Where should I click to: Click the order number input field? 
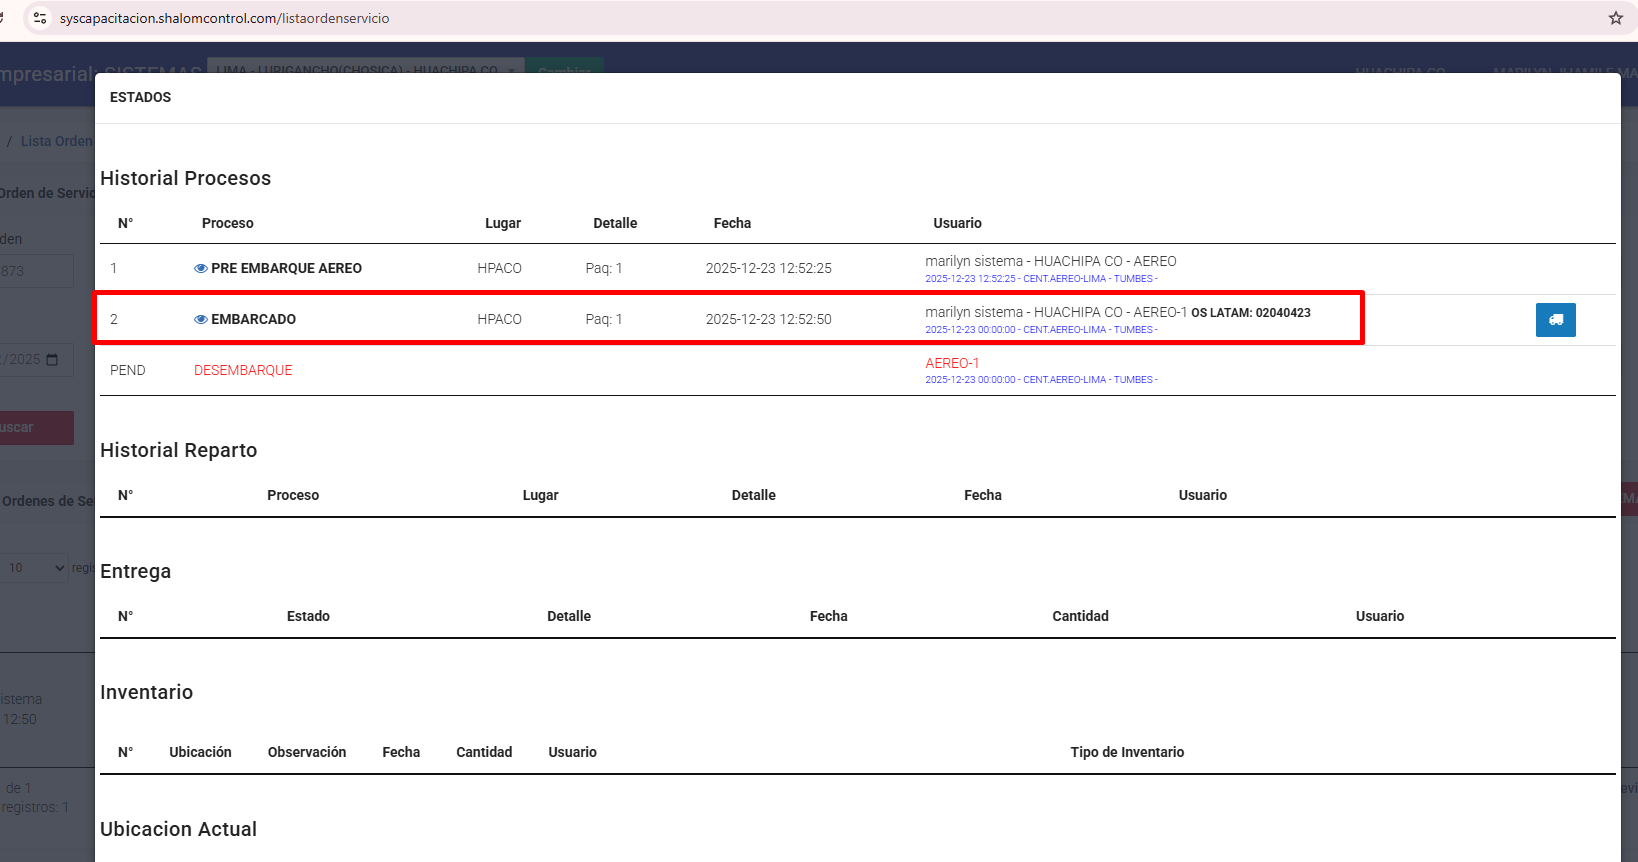36,271
